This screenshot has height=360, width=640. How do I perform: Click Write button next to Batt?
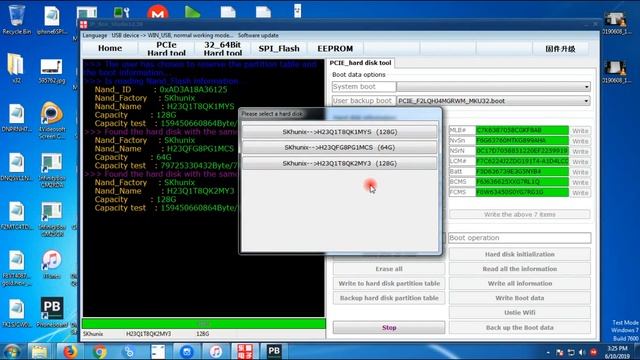[x=580, y=172]
